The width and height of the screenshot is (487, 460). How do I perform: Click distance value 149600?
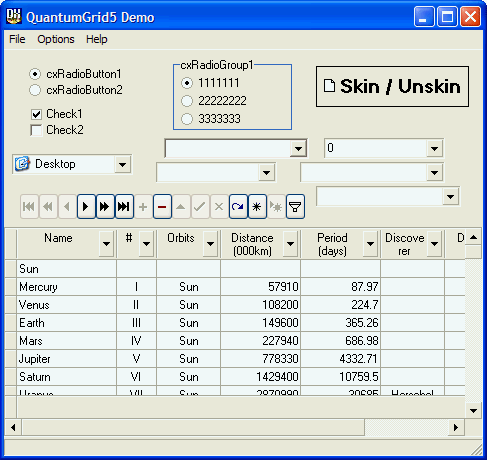(x=280, y=323)
